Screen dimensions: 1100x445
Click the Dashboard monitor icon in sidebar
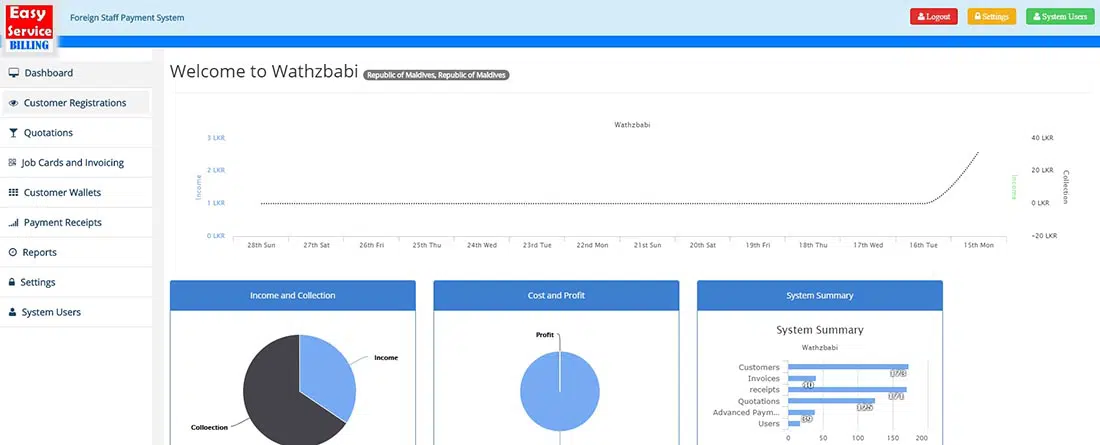point(13,73)
